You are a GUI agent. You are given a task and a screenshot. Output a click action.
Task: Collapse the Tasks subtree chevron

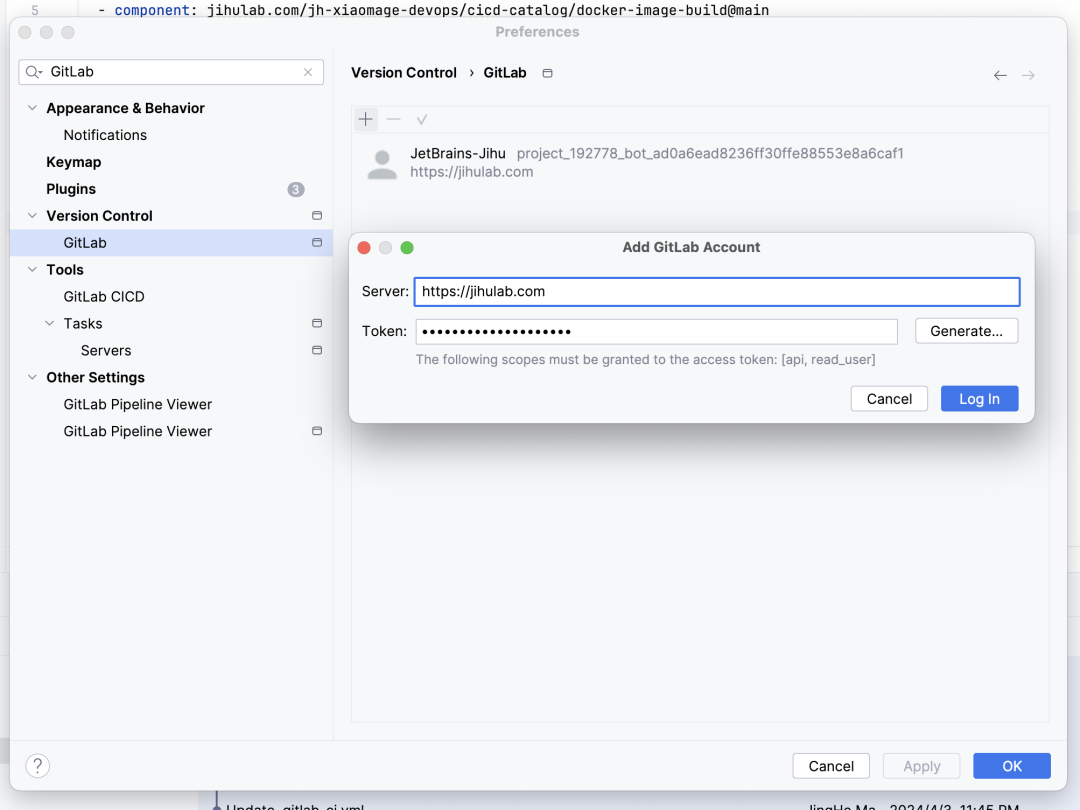click(50, 323)
